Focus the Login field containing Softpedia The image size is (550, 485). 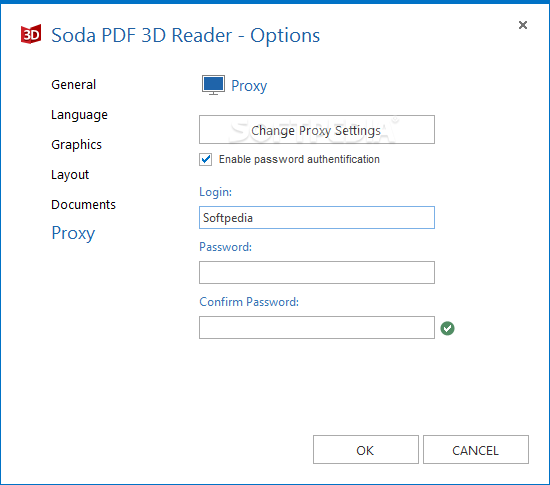(x=317, y=218)
